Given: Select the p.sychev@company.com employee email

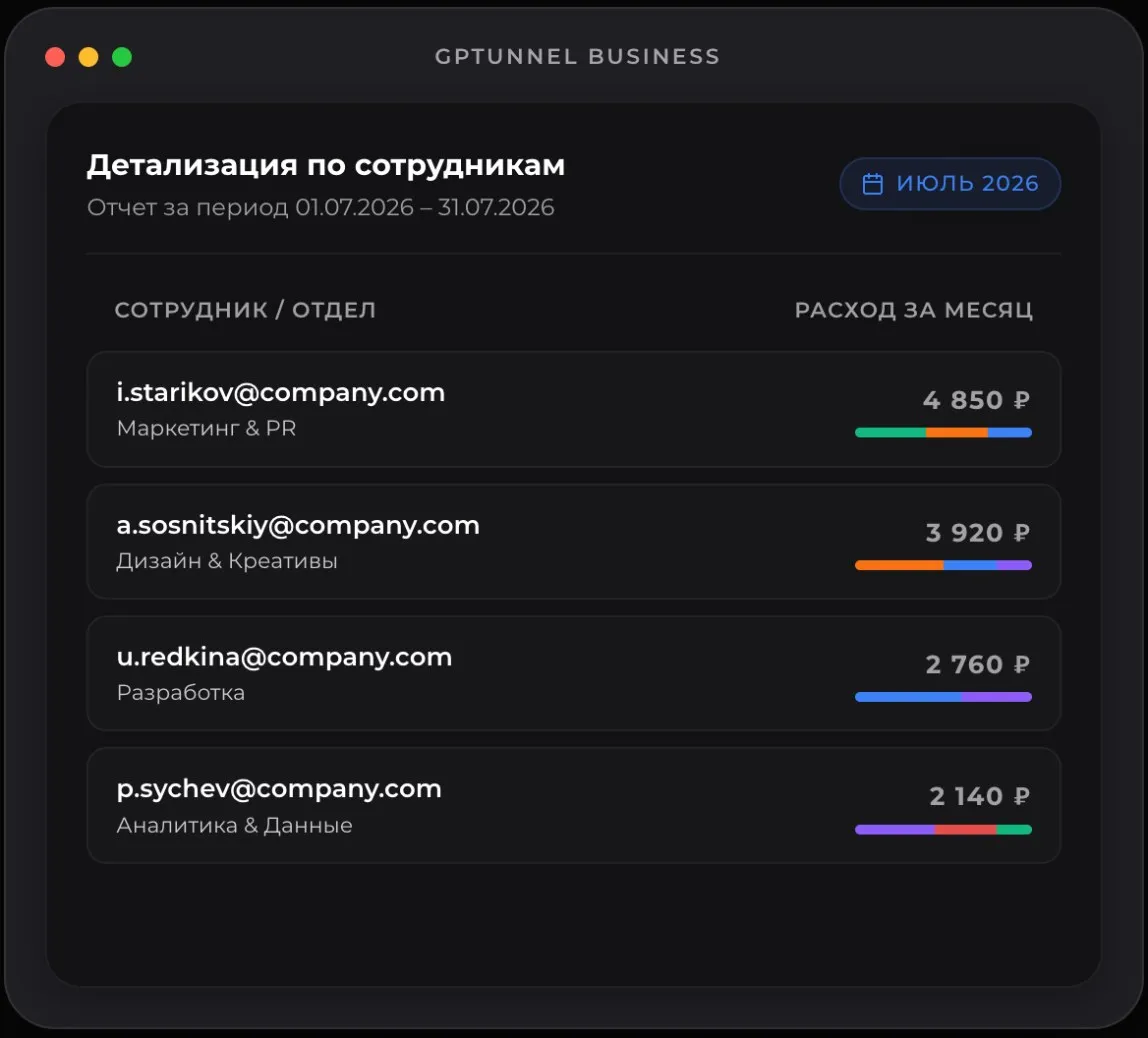Looking at the screenshot, I should coord(279,789).
